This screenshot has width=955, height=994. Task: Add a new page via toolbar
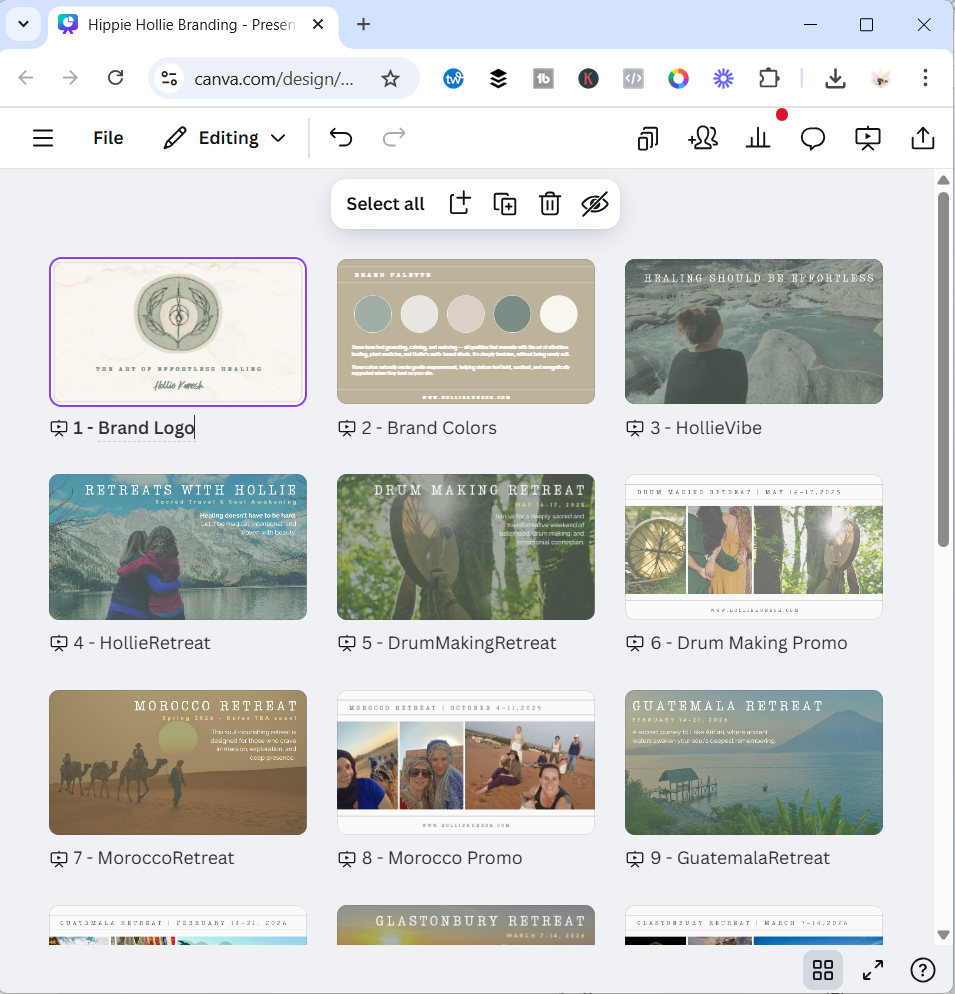[460, 204]
